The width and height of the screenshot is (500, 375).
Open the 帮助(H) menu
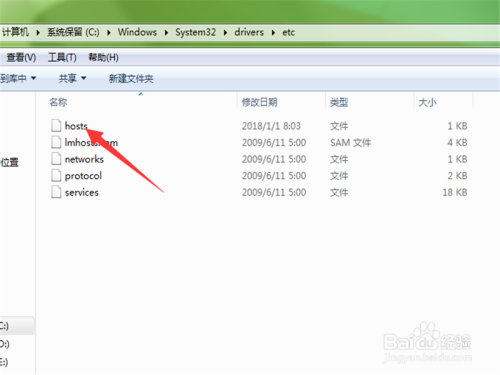click(x=103, y=58)
